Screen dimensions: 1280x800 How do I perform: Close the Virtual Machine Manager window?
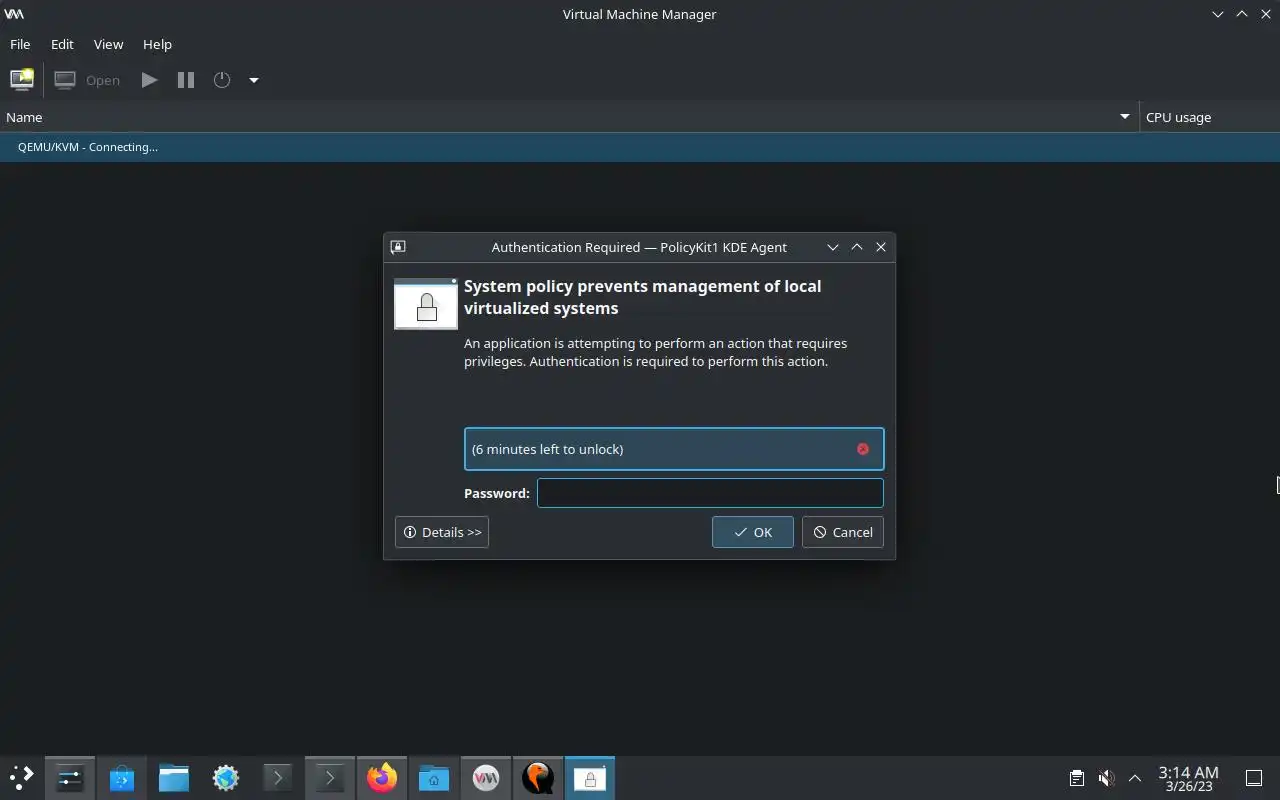click(x=1266, y=14)
